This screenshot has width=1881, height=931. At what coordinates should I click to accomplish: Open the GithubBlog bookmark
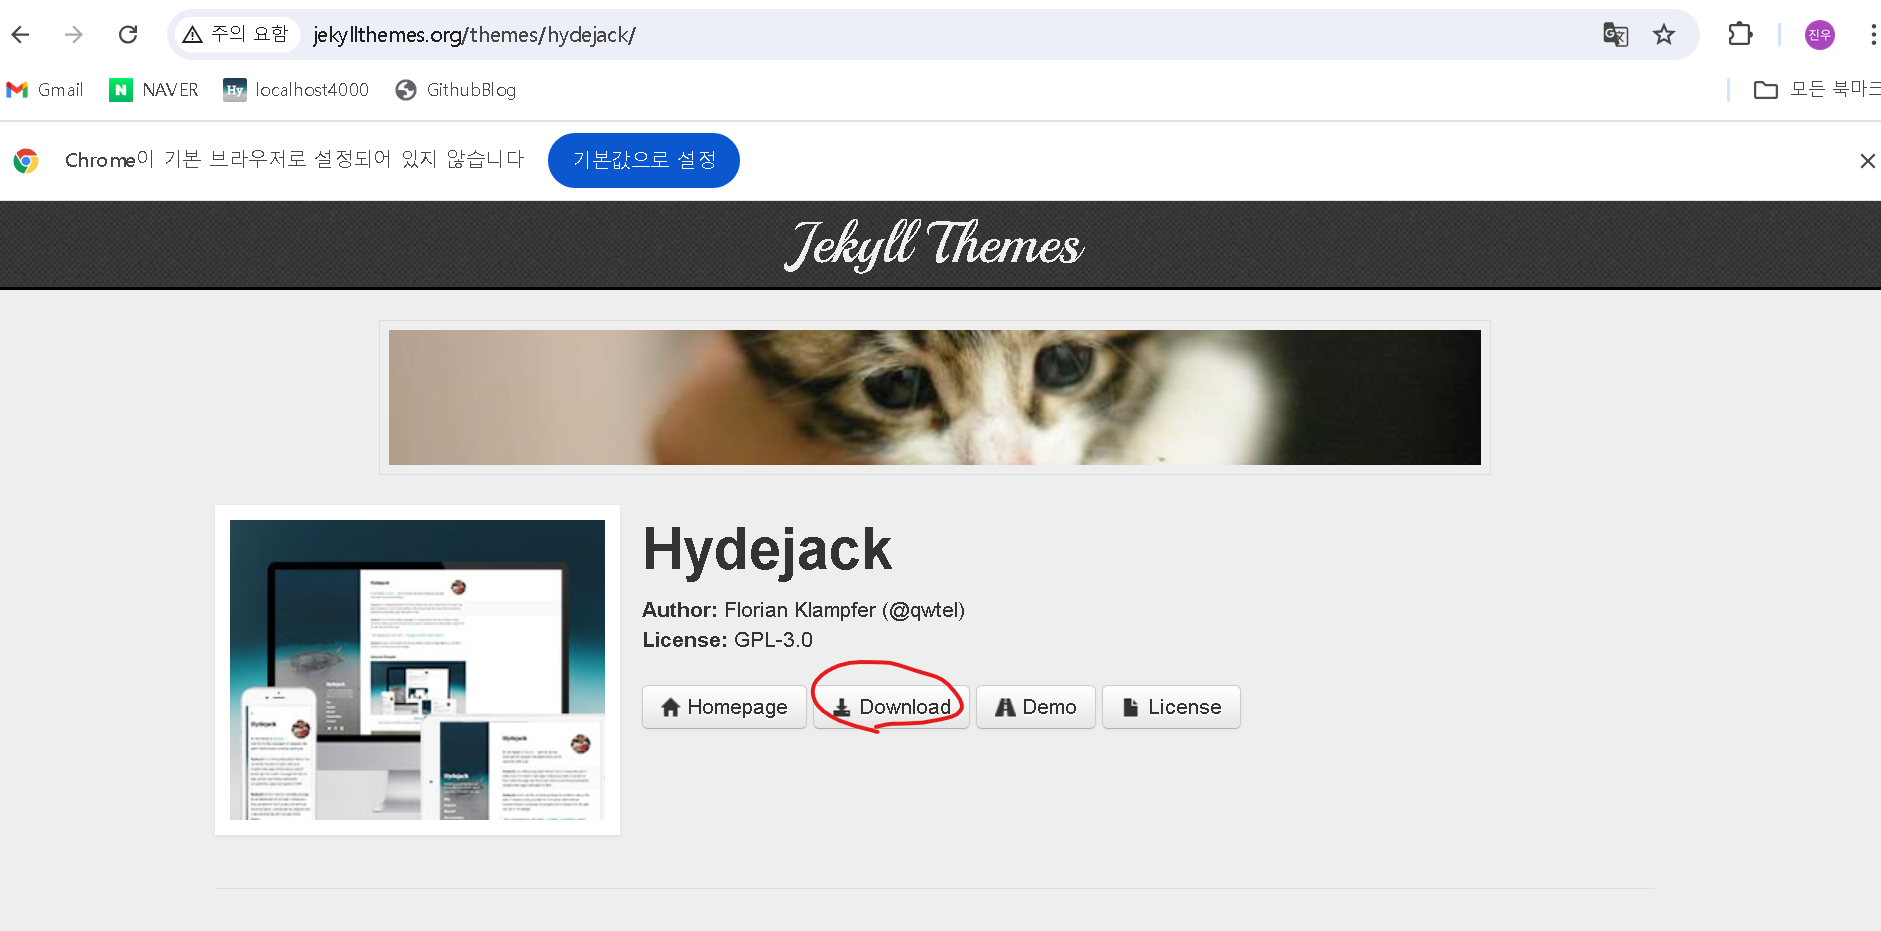click(x=456, y=90)
